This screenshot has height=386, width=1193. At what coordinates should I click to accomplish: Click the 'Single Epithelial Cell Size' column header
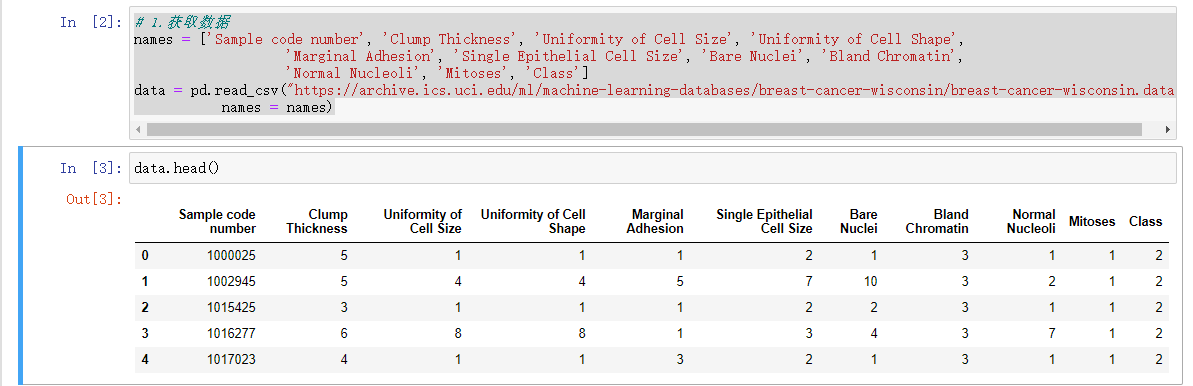pyautogui.click(x=764, y=222)
